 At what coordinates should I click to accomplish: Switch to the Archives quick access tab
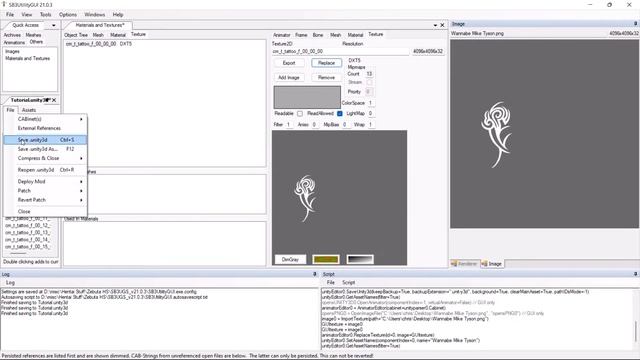click(12, 35)
